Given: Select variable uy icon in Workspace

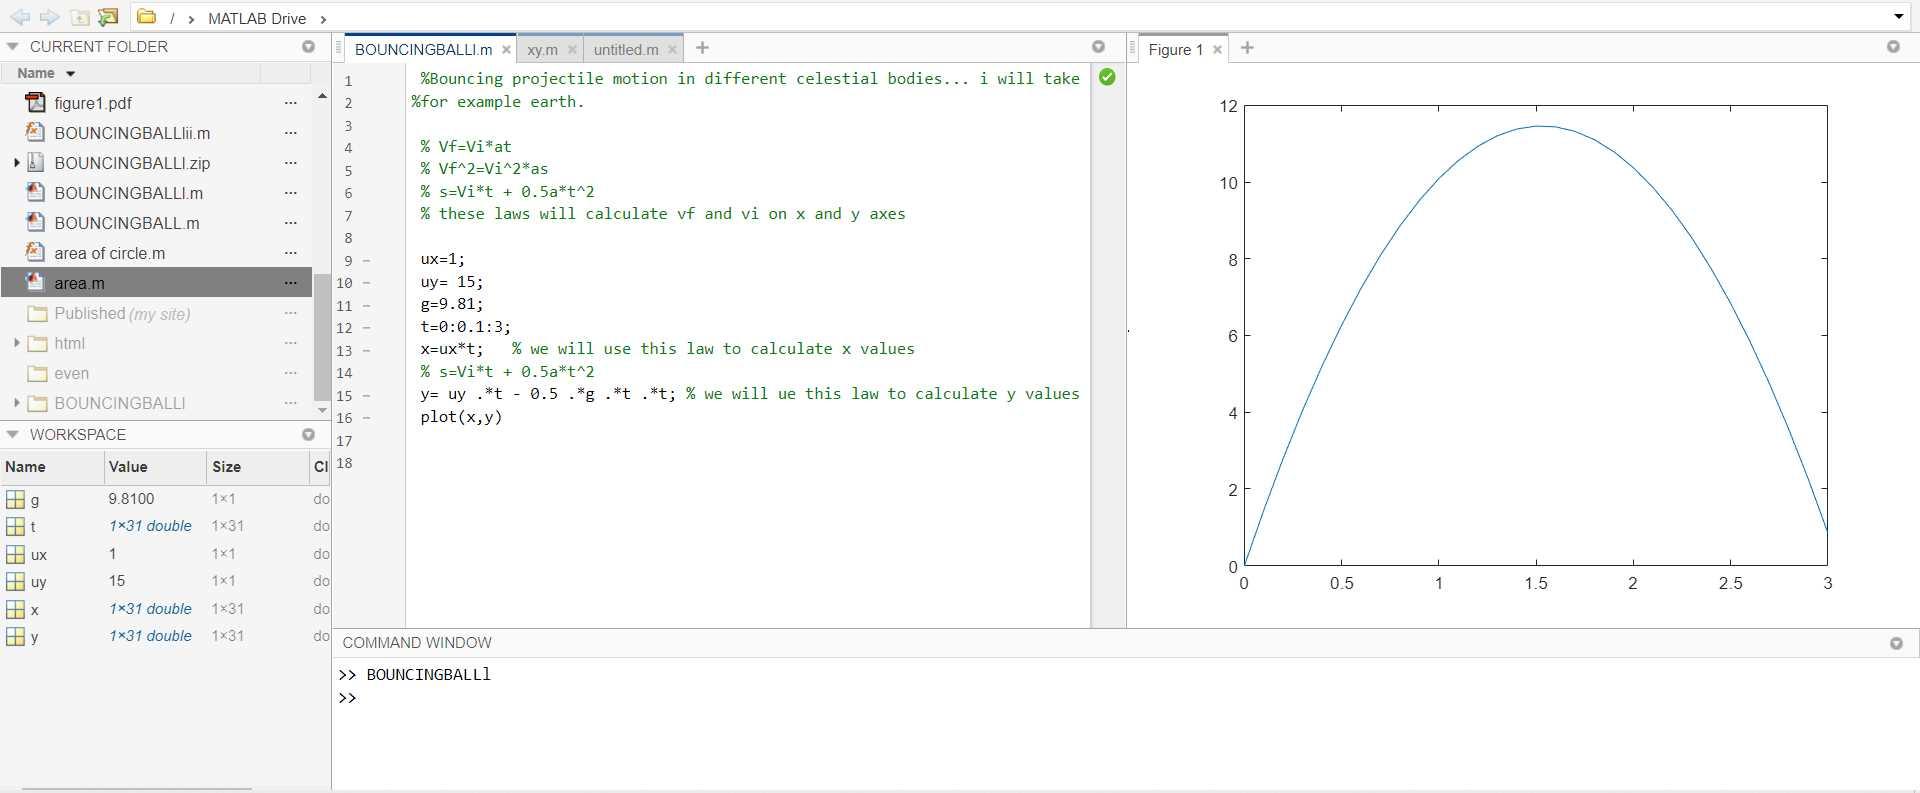Looking at the screenshot, I should tap(15, 581).
